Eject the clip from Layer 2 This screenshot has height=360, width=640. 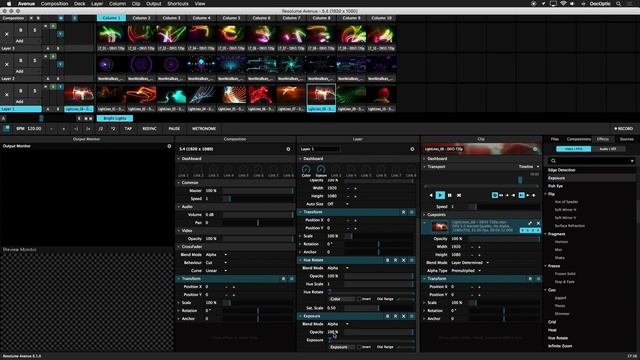[7, 64]
